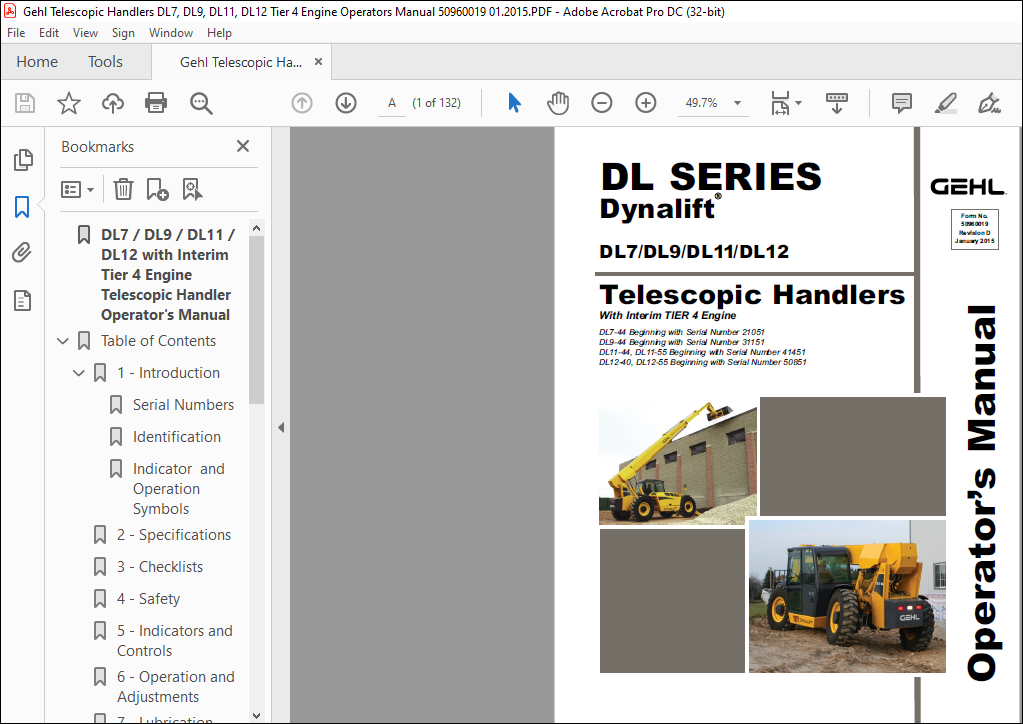Image resolution: width=1023 pixels, height=724 pixels.
Task: Add a comment sticky note
Action: point(902,103)
